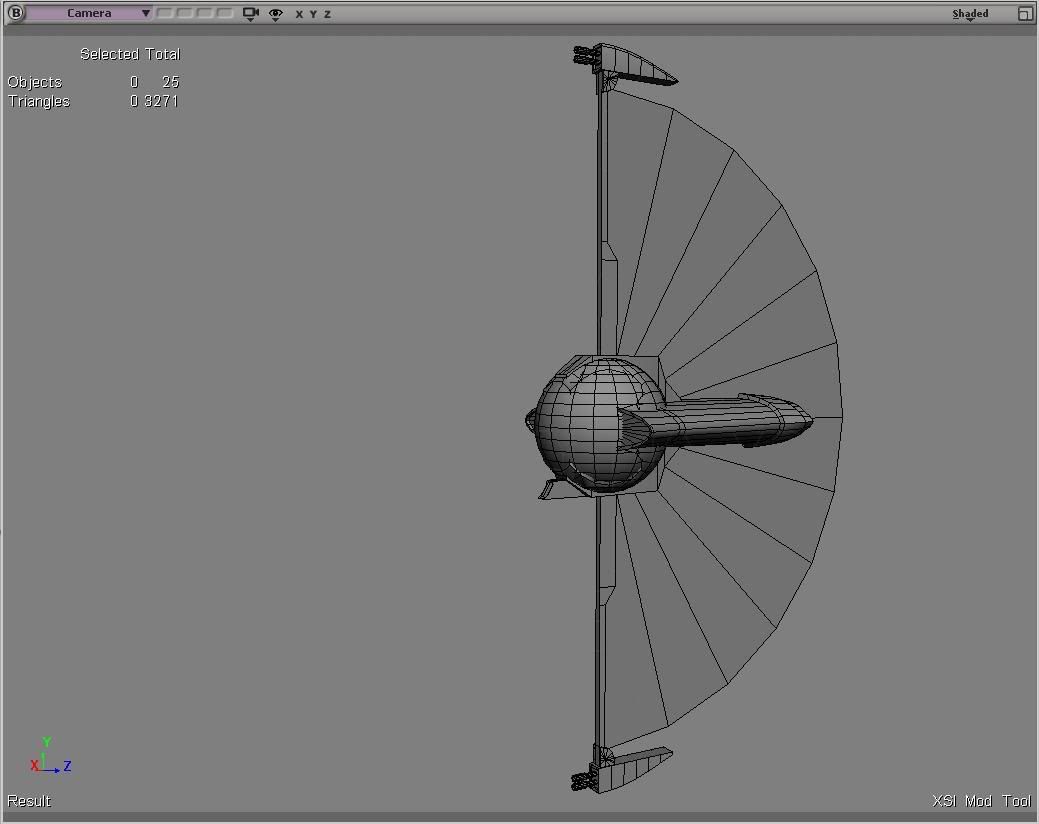This screenshot has width=1039, height=824.
Task: Click the Result label
Action: click(x=29, y=801)
